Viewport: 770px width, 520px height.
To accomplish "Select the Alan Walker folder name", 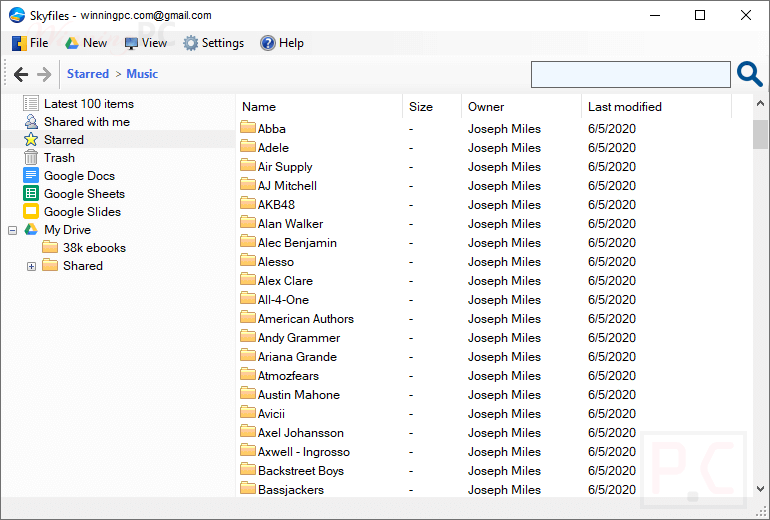I will [290, 223].
